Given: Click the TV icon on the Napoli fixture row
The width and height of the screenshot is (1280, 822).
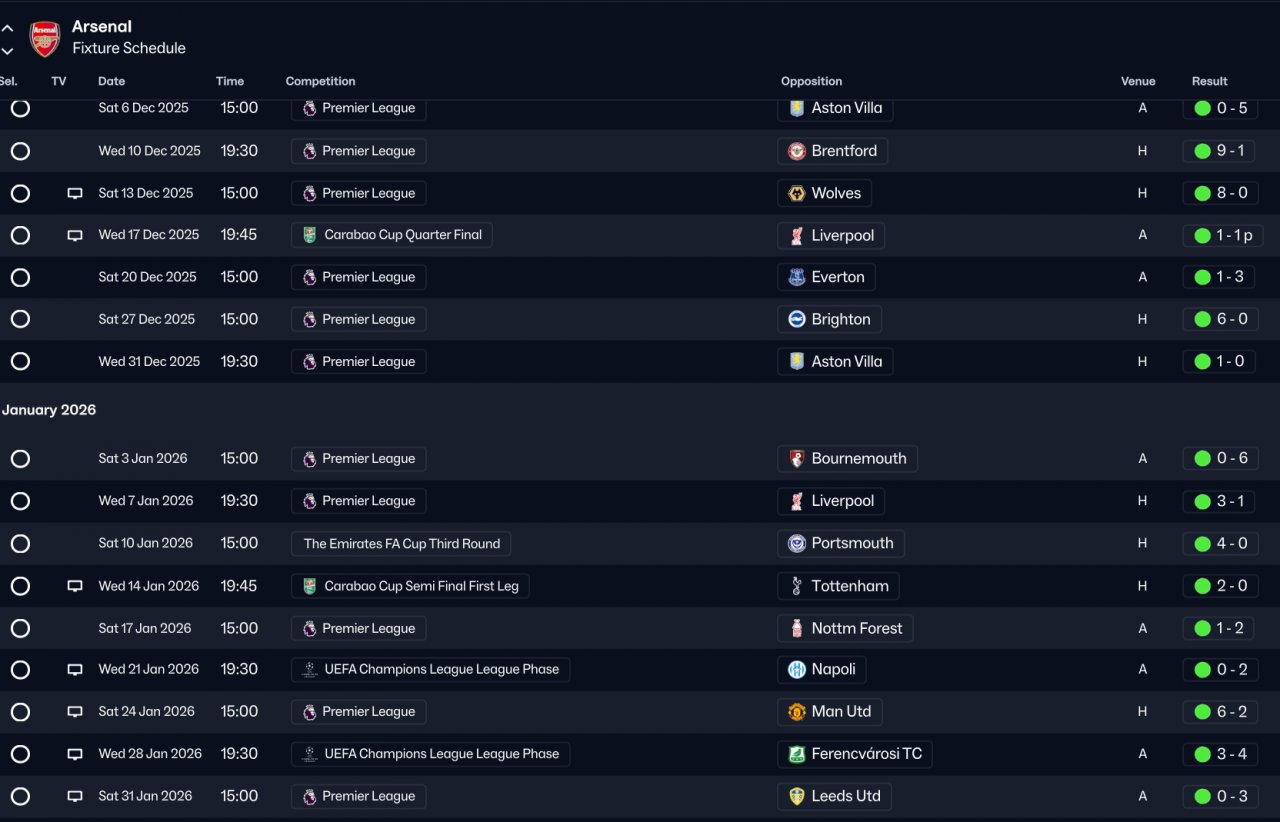Looking at the screenshot, I should 75,670.
